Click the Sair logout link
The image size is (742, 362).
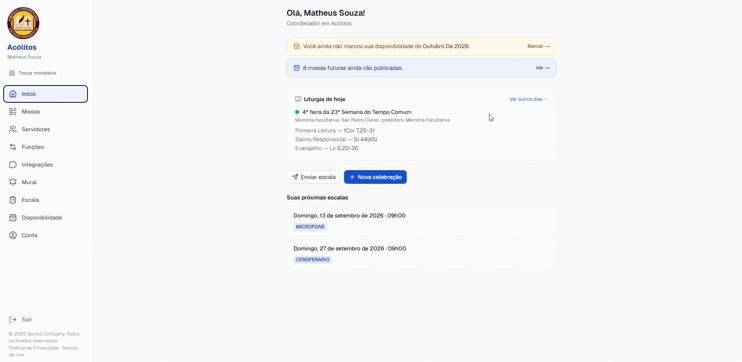click(20, 319)
